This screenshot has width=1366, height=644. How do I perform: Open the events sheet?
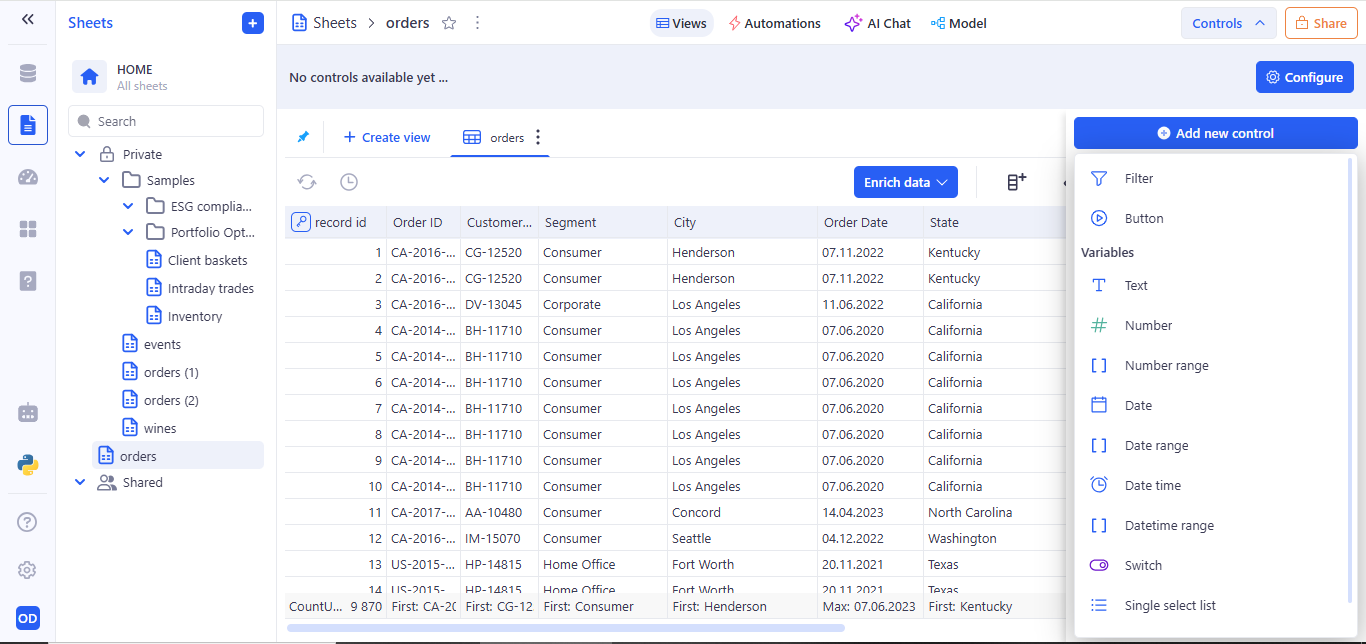[x=151, y=344]
